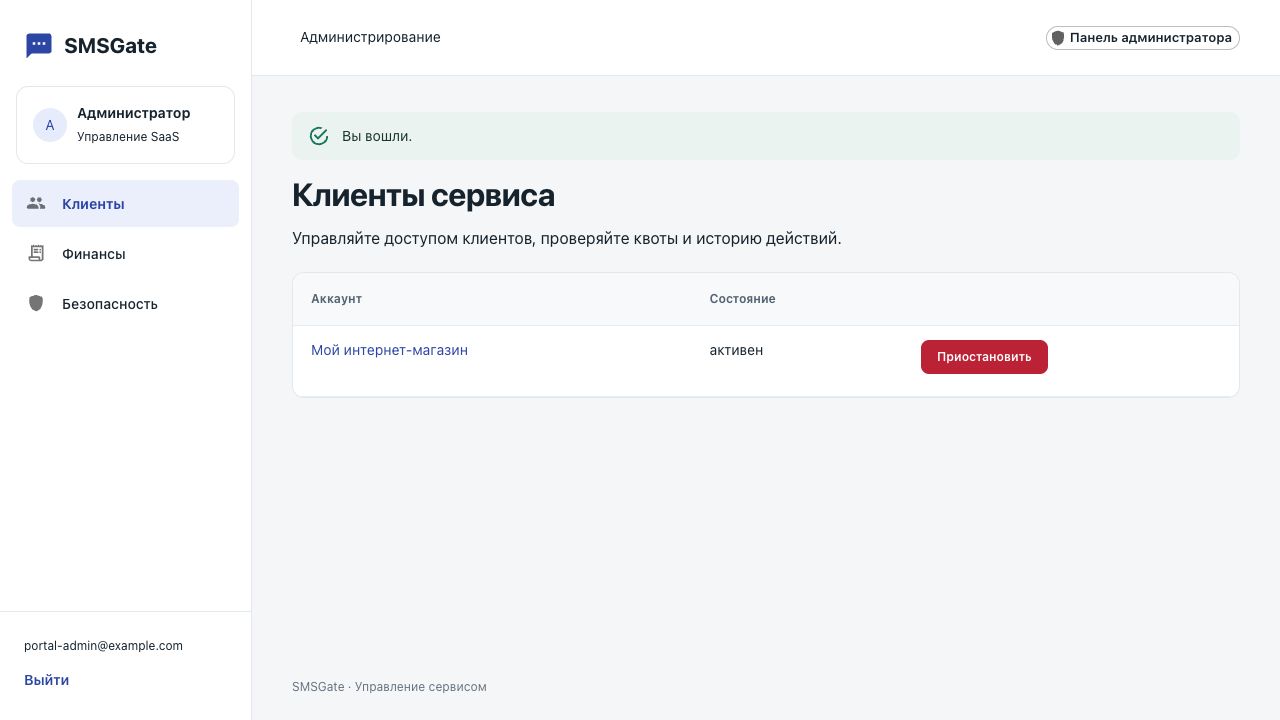
Task: Click the SMSGate chat bubble logo icon
Action: point(39,46)
